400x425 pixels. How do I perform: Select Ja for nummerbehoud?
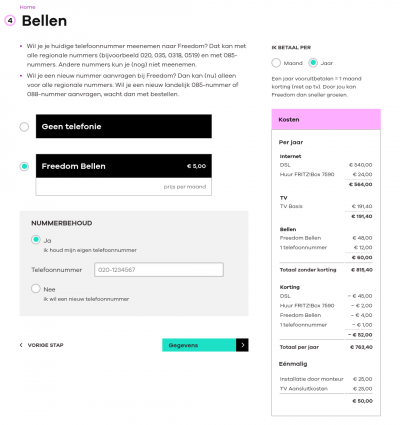(36, 240)
